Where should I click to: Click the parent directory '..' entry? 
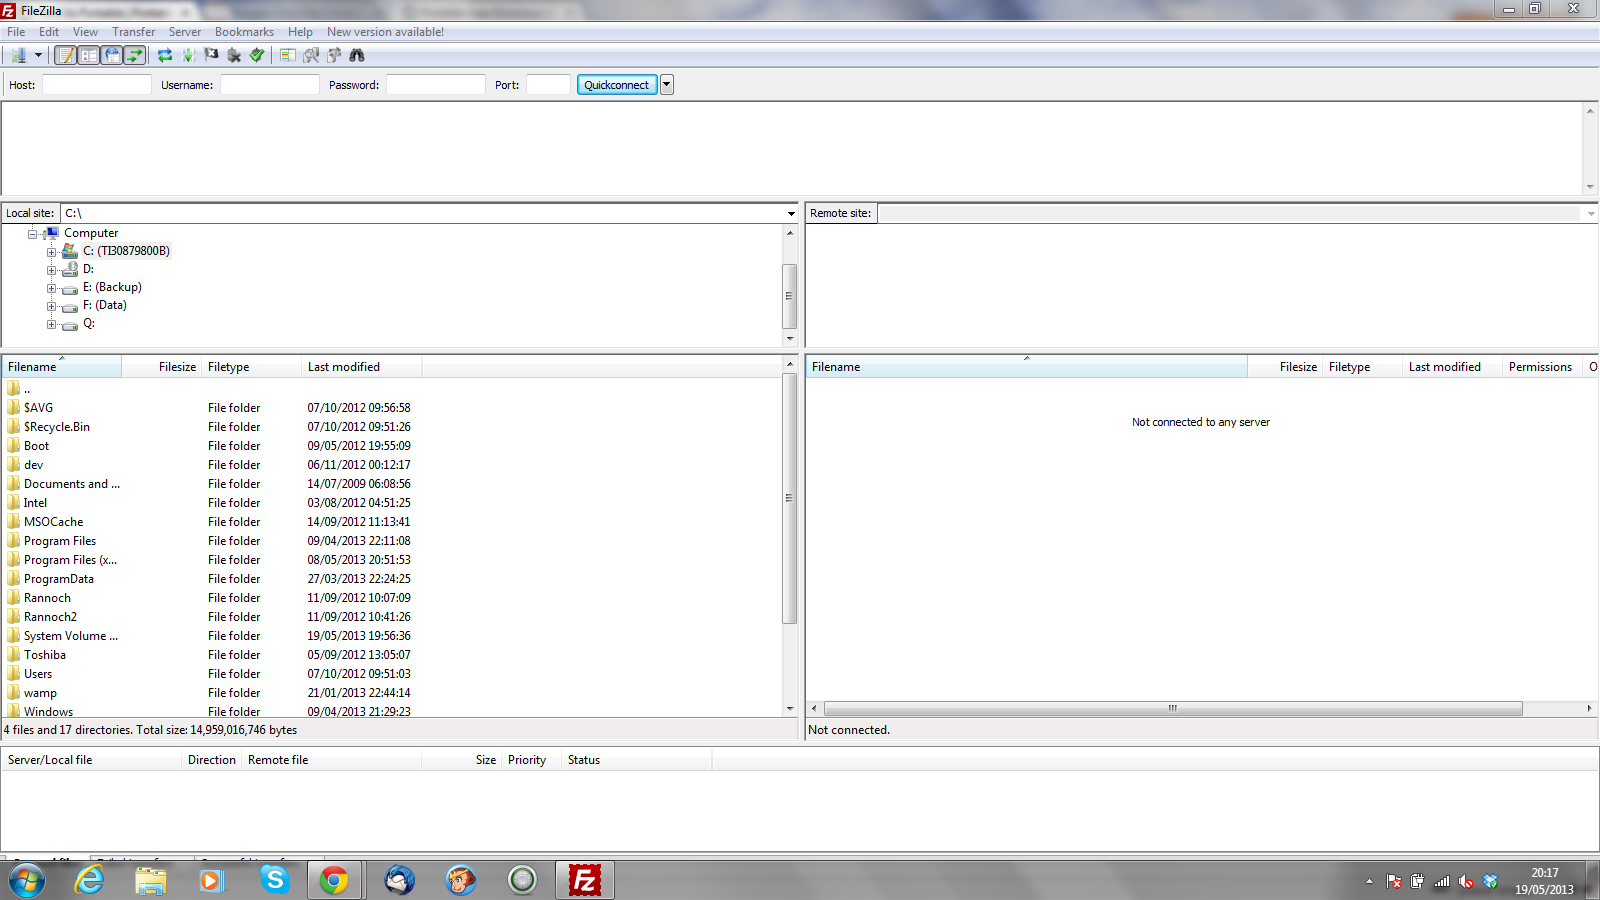tap(26, 389)
